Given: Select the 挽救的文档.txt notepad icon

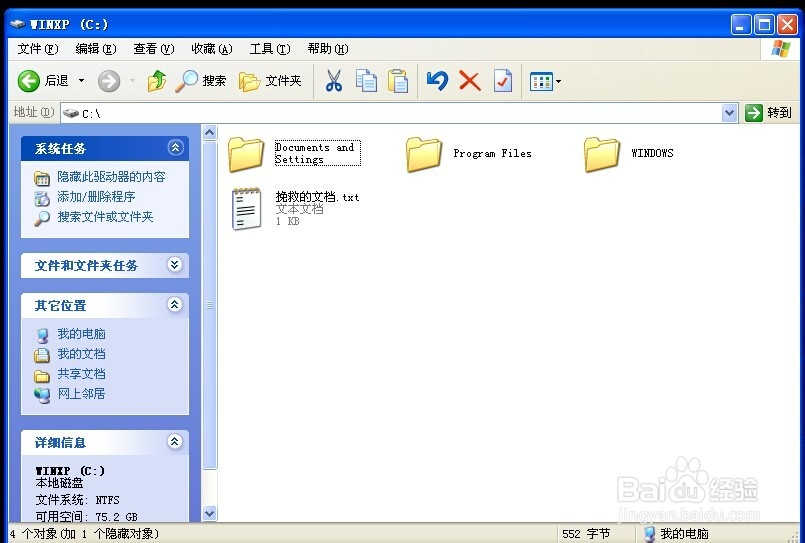Looking at the screenshot, I should tap(246, 208).
